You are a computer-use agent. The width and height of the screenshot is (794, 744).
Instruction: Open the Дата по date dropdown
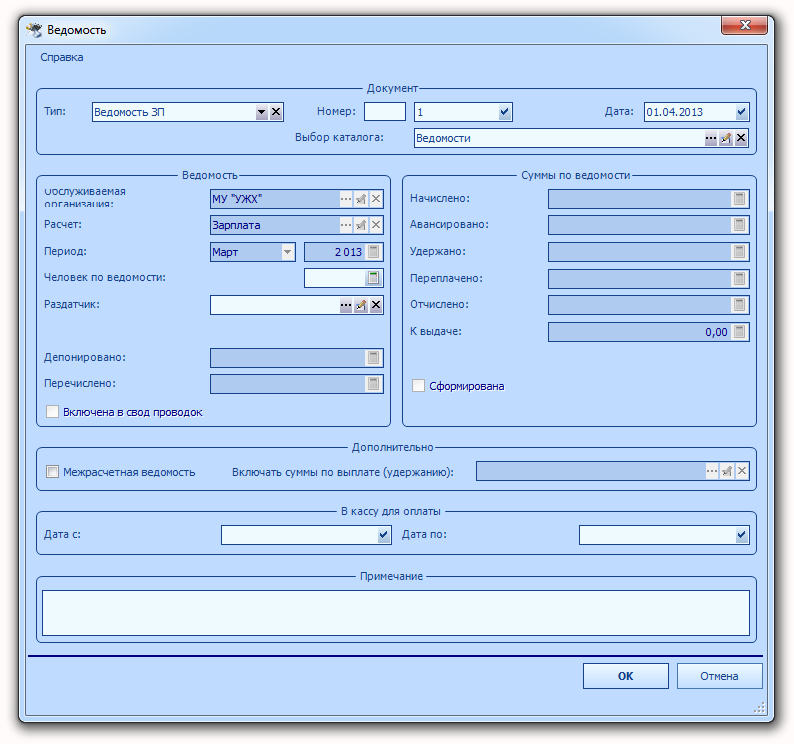point(741,535)
